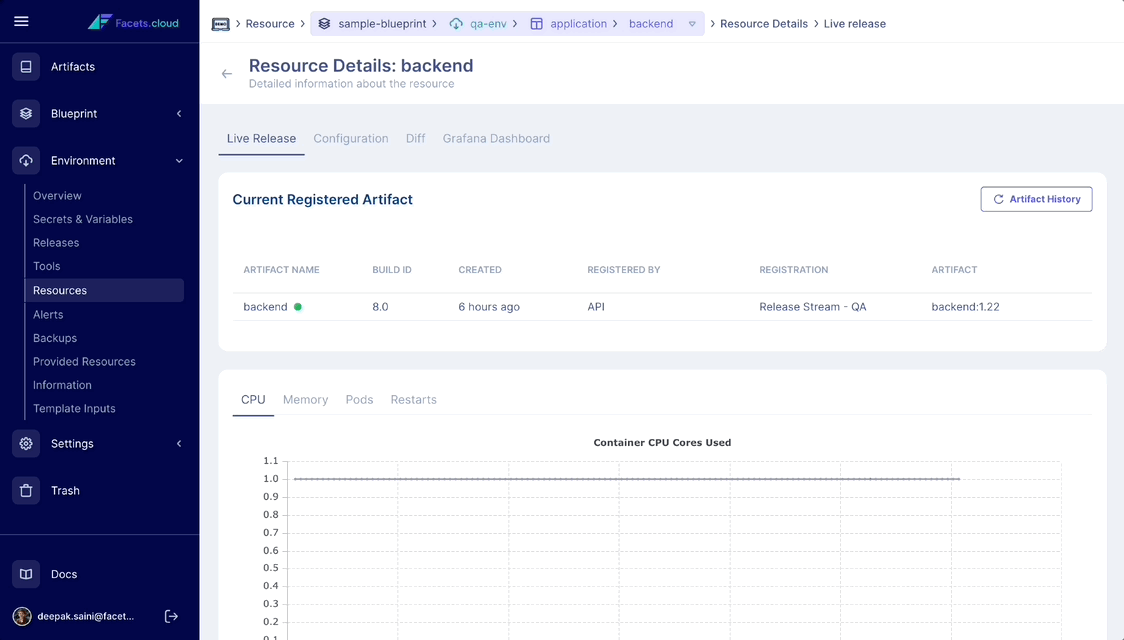Click the Artifact History button
Viewport: 1124px width, 640px height.
click(1036, 199)
